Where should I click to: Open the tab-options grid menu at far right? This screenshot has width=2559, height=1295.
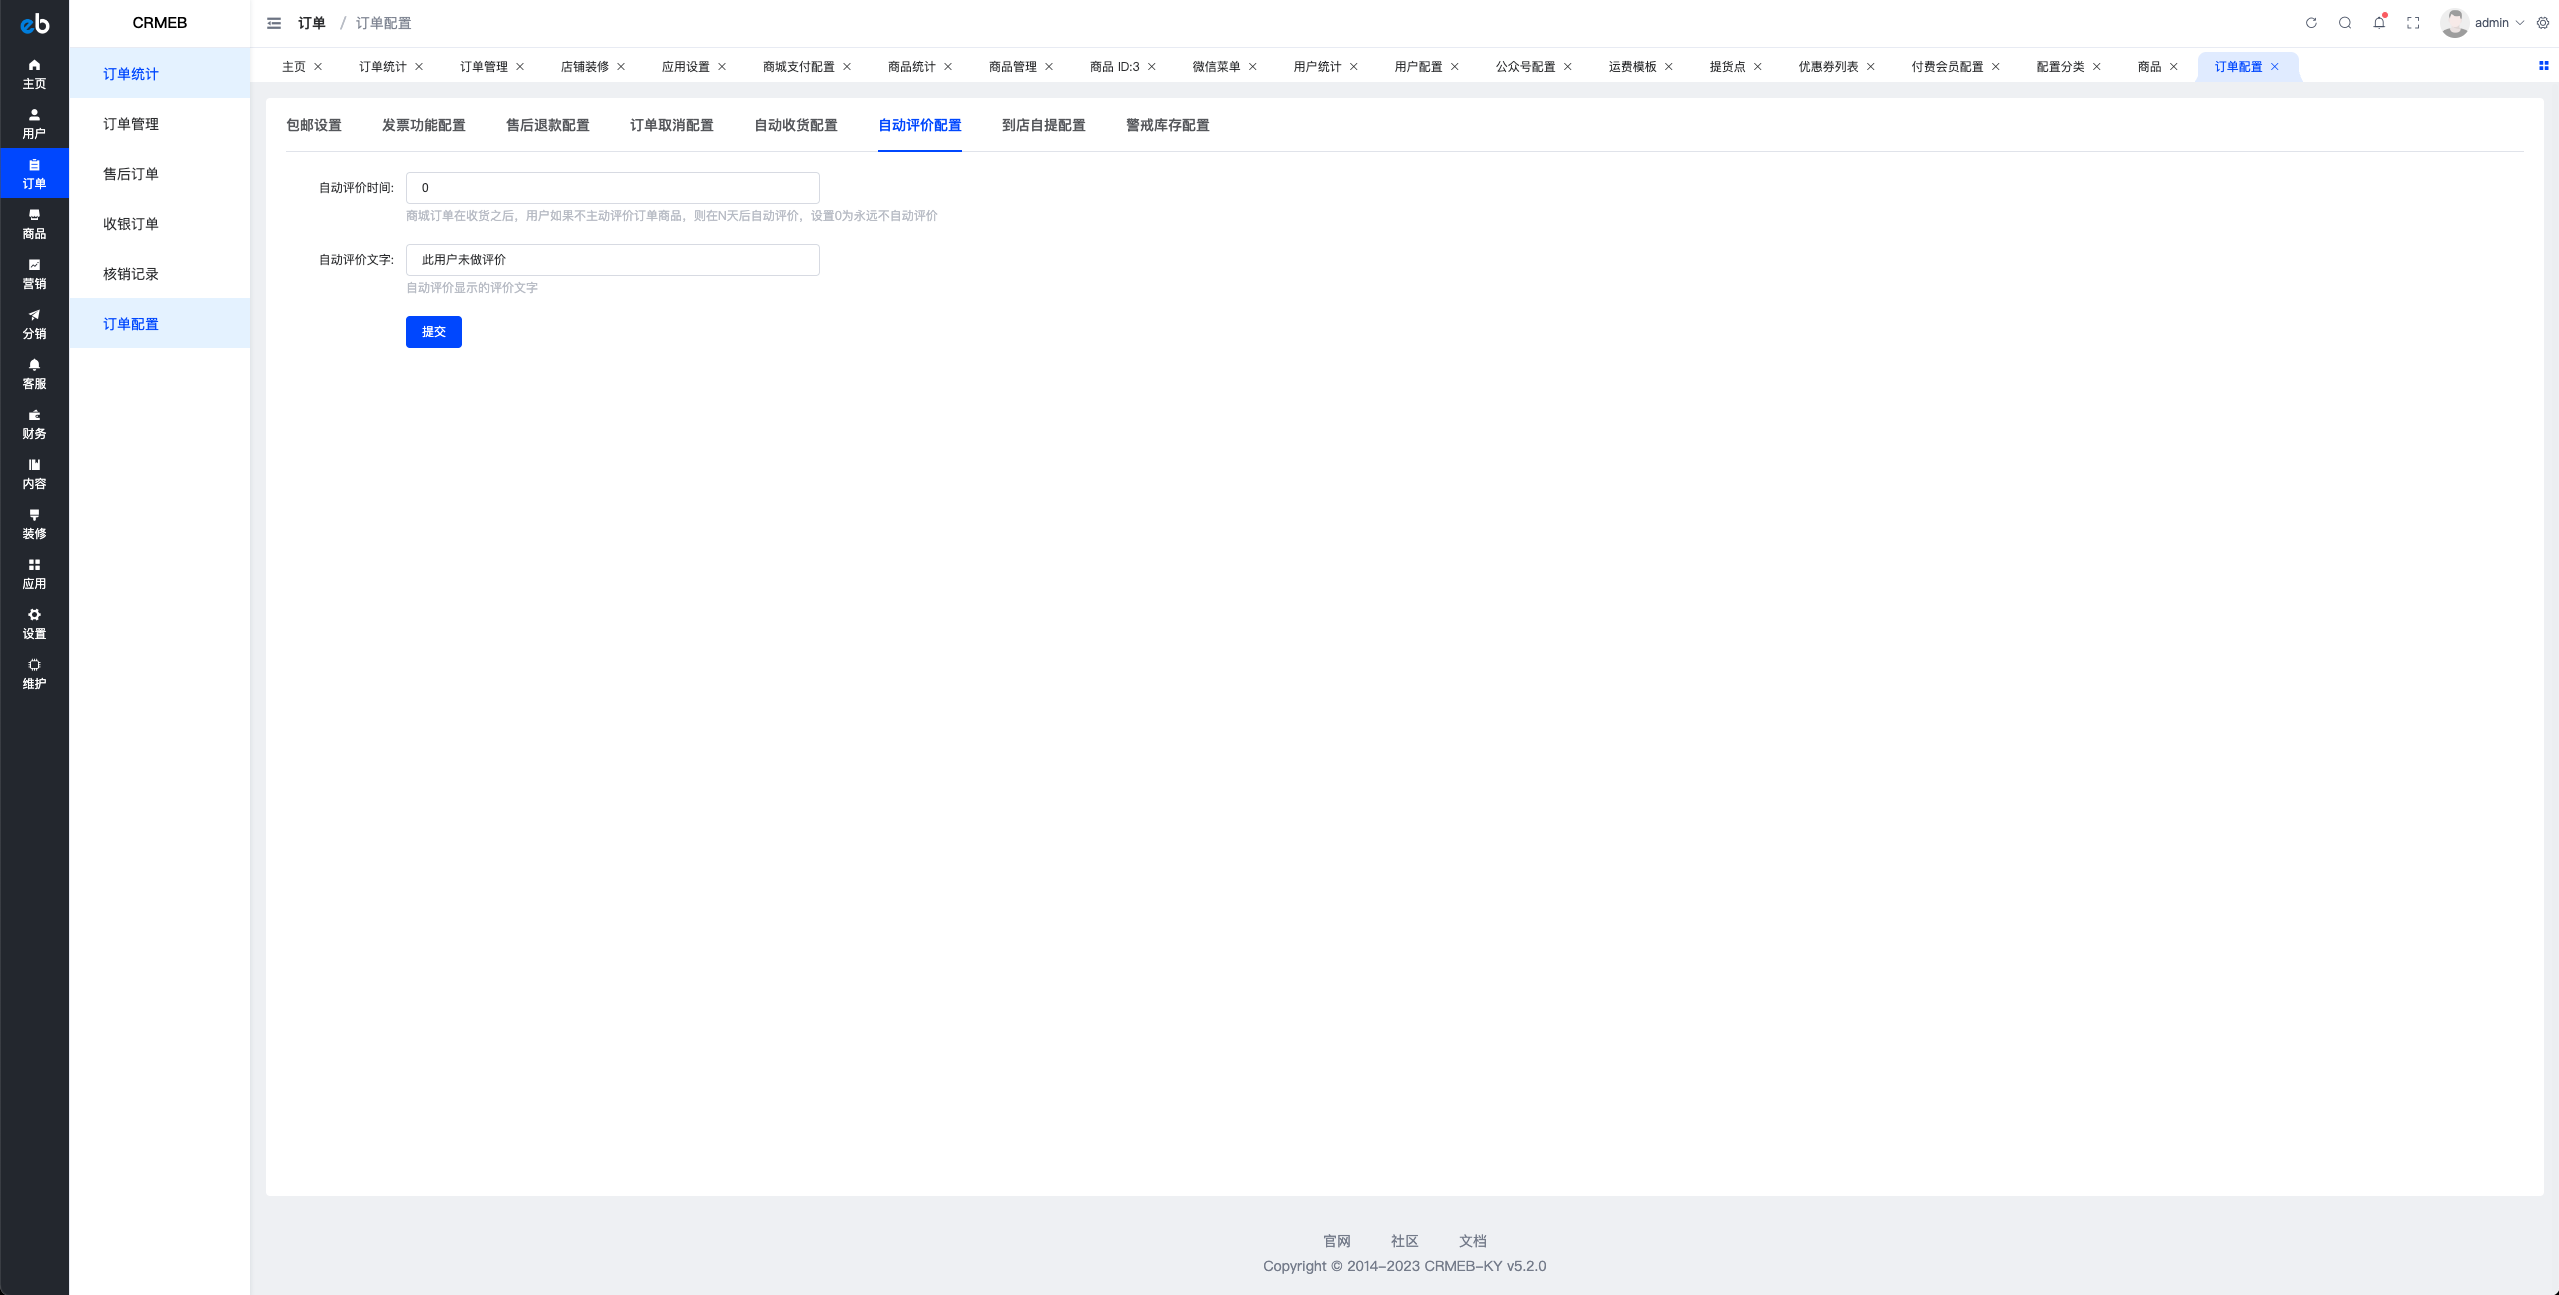pyautogui.click(x=2543, y=66)
